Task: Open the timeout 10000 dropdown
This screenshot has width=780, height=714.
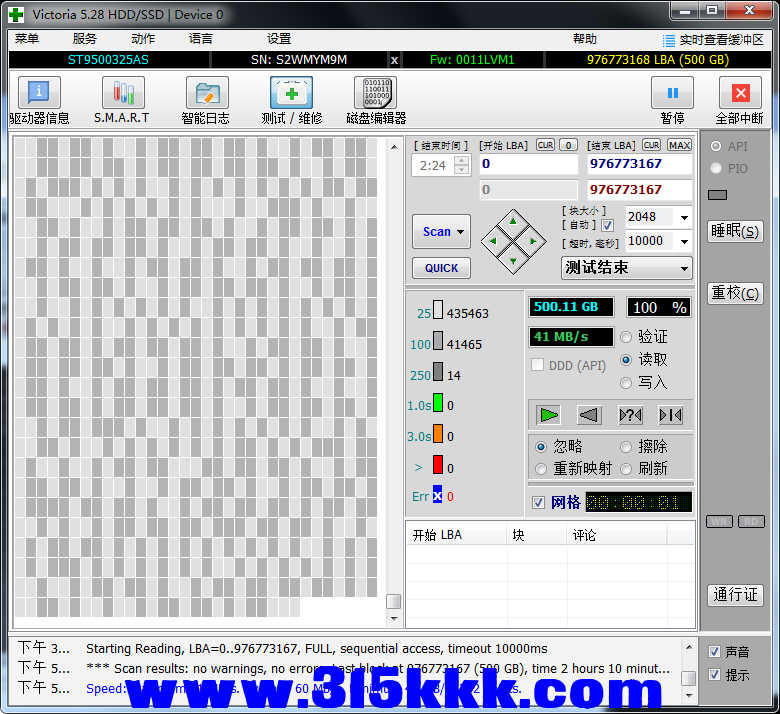Action: click(x=684, y=242)
